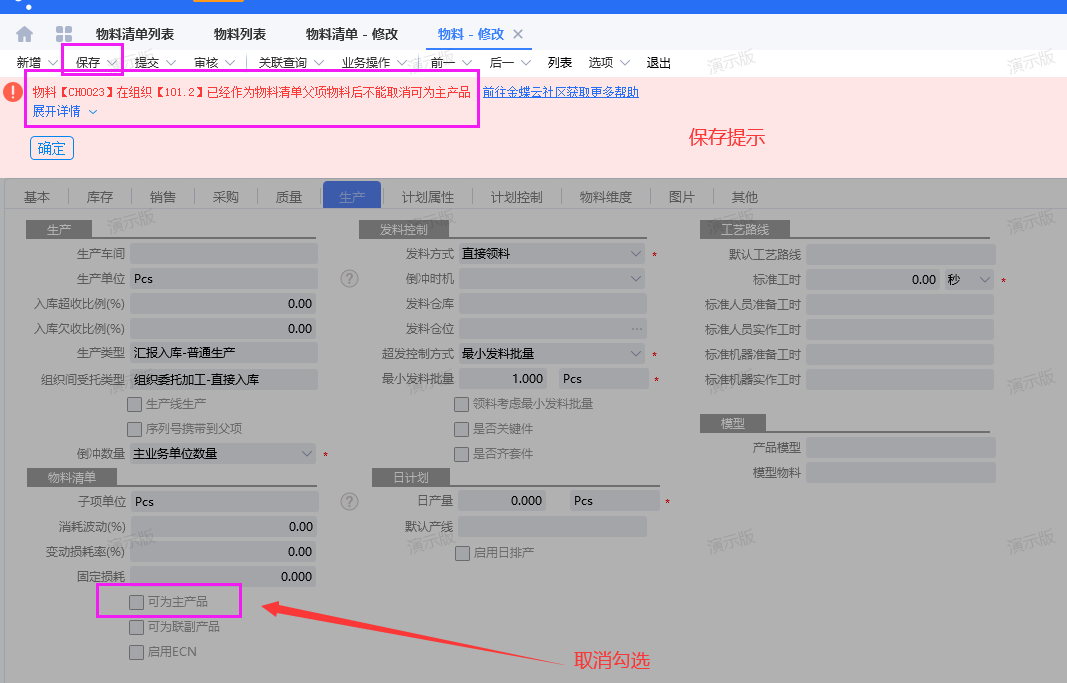Open 标准工时 unit dropdown 秒
Image resolution: width=1067 pixels, height=683 pixels.
pos(969,280)
